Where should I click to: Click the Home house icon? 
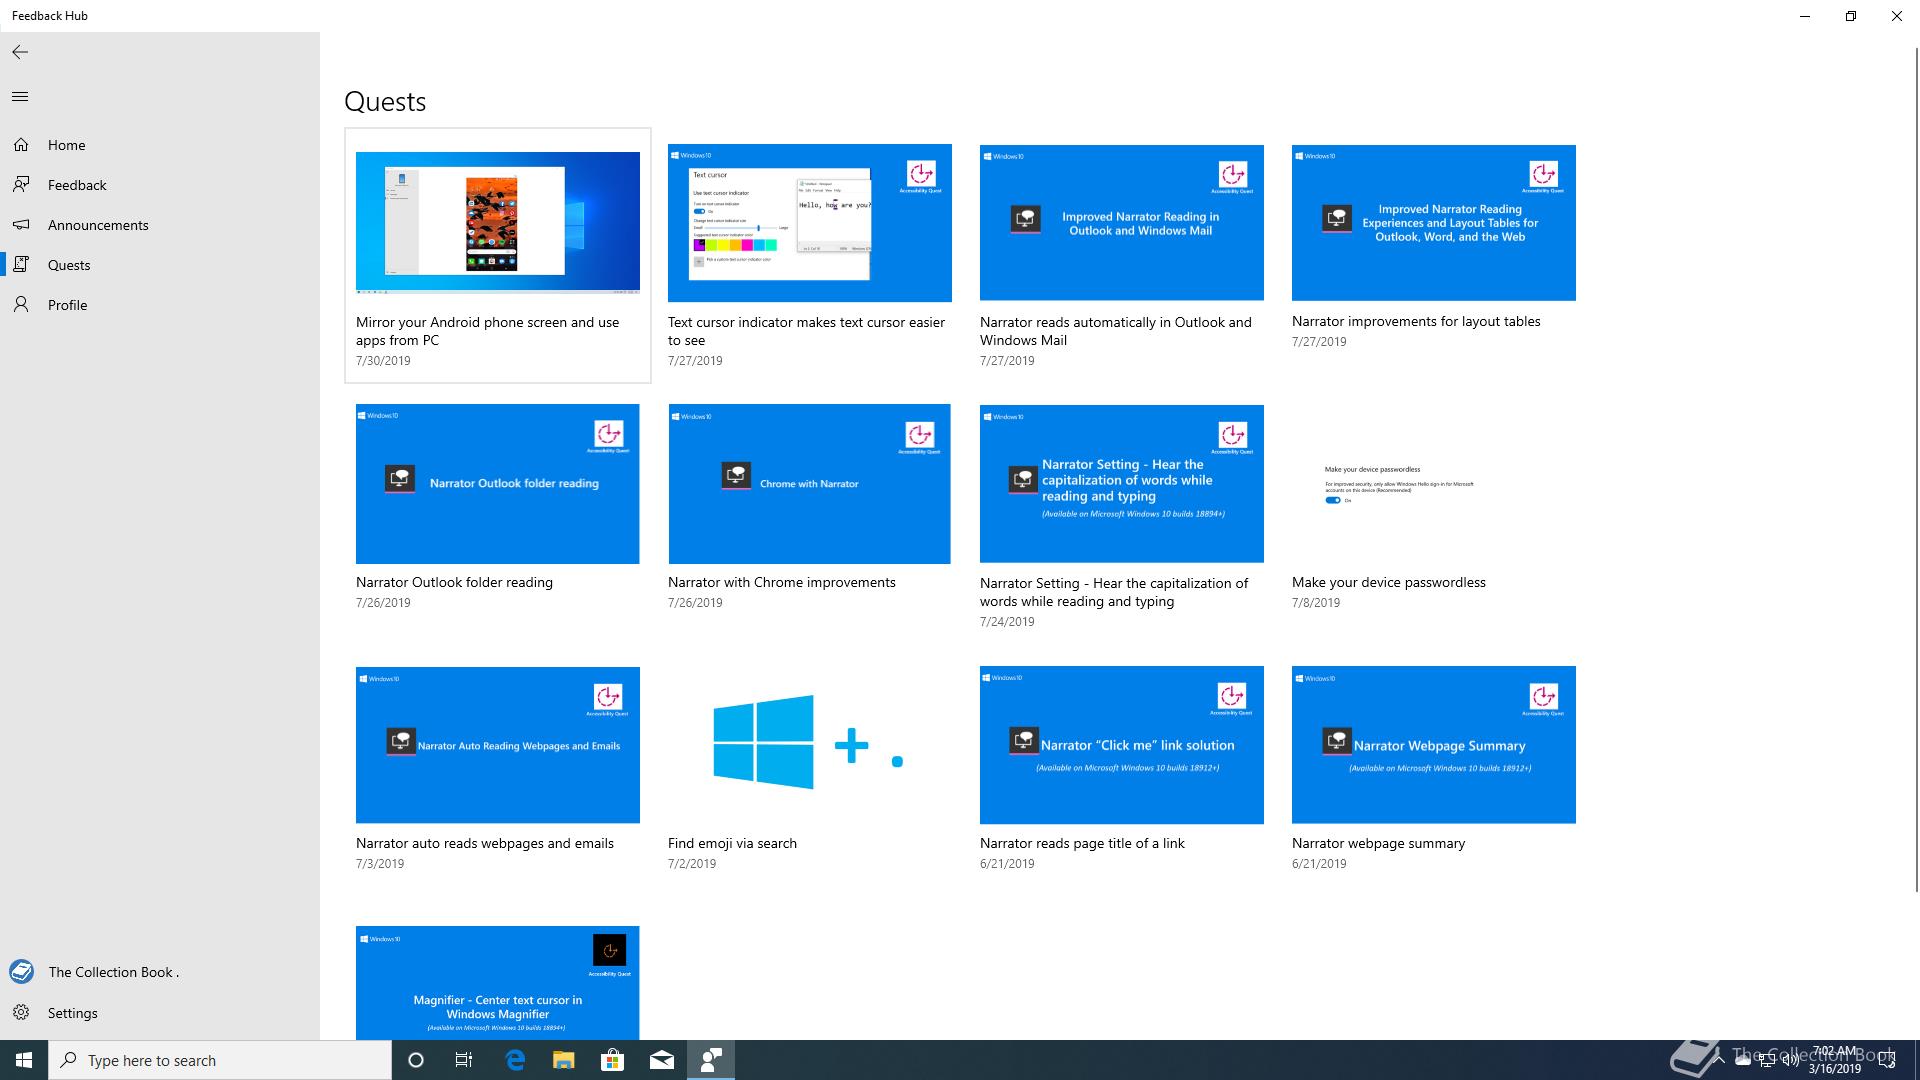tap(21, 145)
